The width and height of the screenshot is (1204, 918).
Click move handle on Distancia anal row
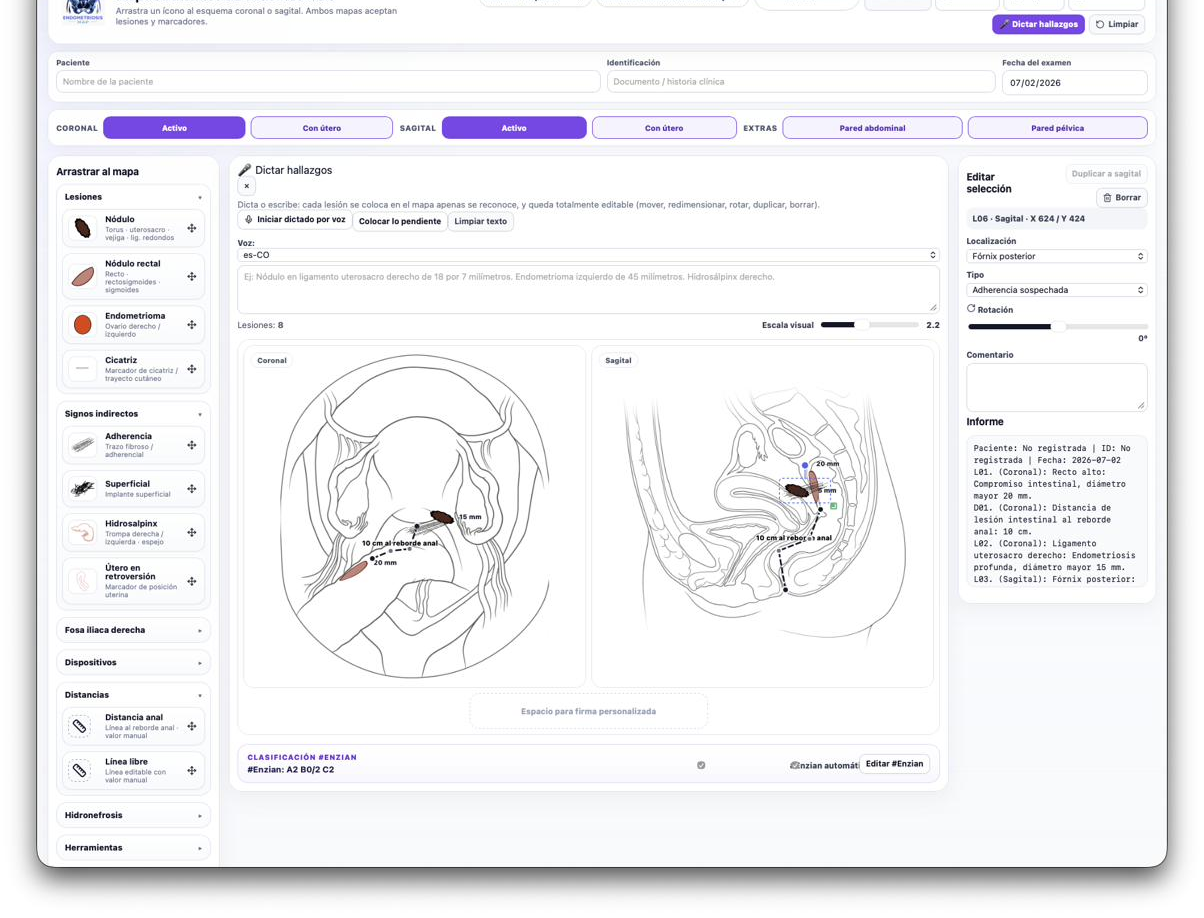pyautogui.click(x=191, y=726)
